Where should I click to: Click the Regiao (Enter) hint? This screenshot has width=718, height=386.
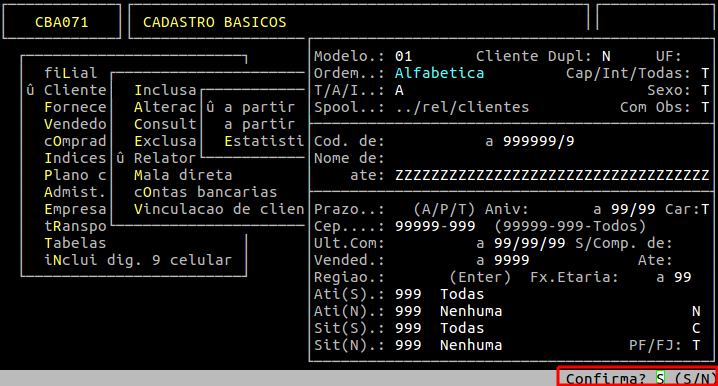tap(480, 277)
